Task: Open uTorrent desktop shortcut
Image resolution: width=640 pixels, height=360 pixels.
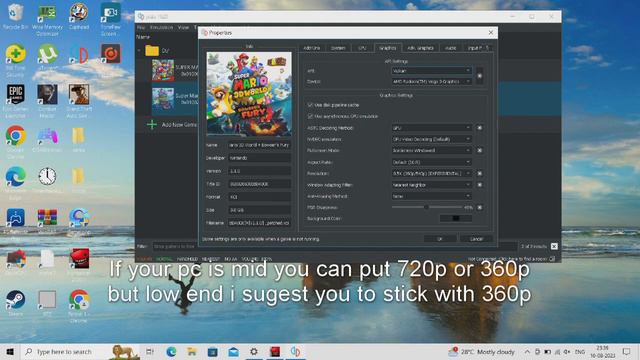Action: pyautogui.click(x=47, y=57)
